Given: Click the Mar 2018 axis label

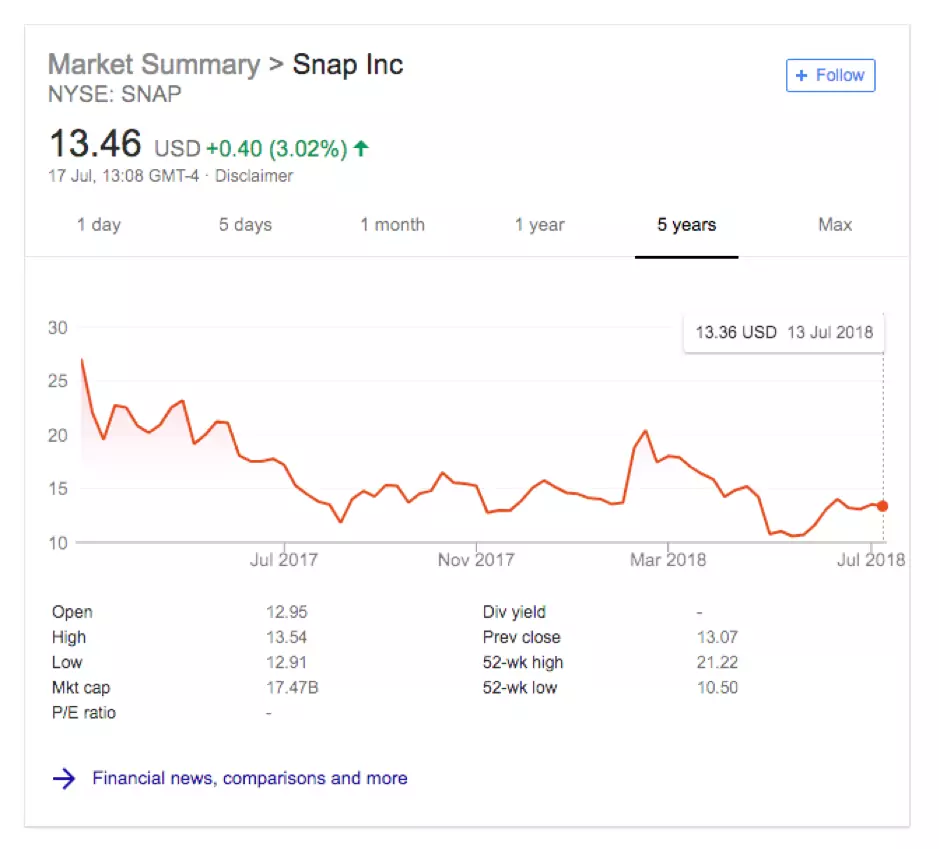Looking at the screenshot, I should click(668, 560).
